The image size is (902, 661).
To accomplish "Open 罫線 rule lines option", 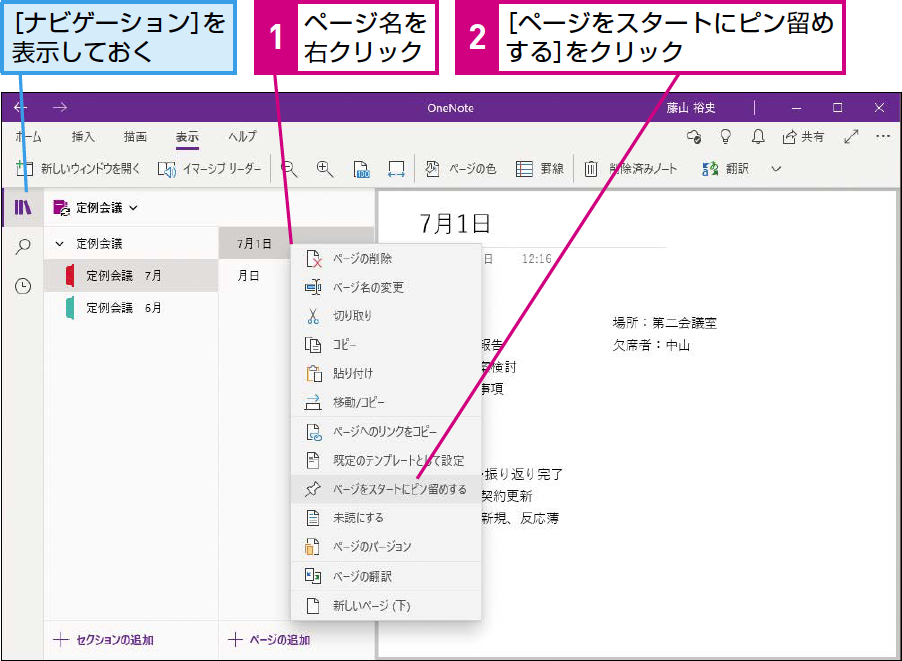I will click(x=540, y=169).
